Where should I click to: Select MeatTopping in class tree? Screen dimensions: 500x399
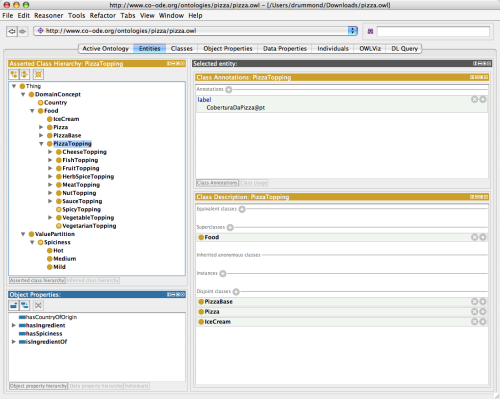tap(81, 185)
